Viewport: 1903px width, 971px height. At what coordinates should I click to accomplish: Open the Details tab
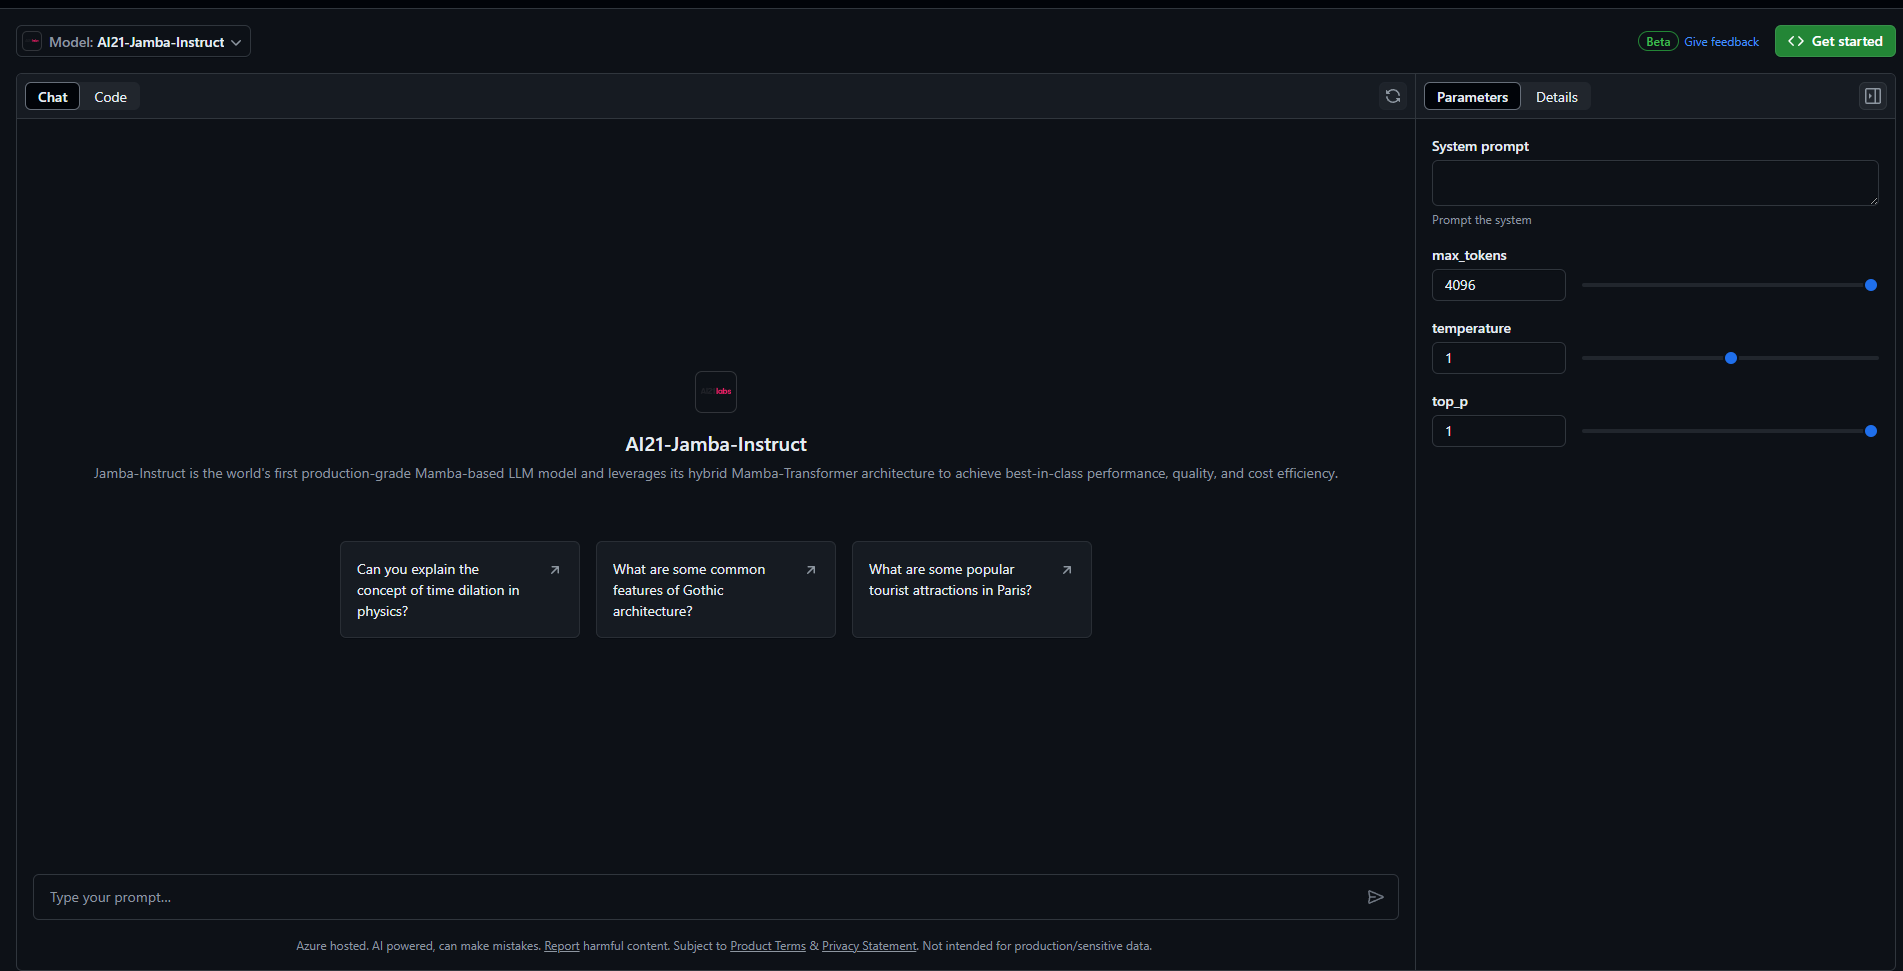[1556, 97]
